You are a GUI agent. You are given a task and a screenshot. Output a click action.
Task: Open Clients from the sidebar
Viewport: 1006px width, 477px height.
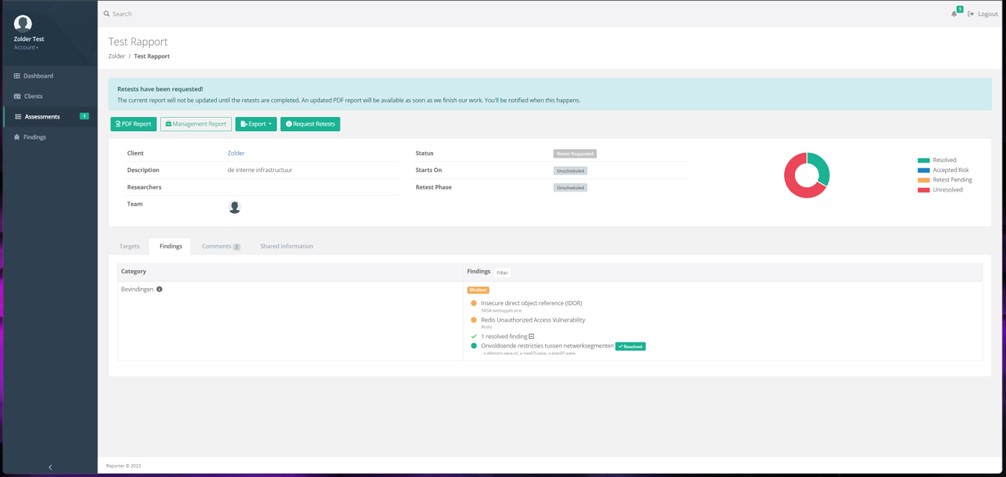click(x=33, y=96)
